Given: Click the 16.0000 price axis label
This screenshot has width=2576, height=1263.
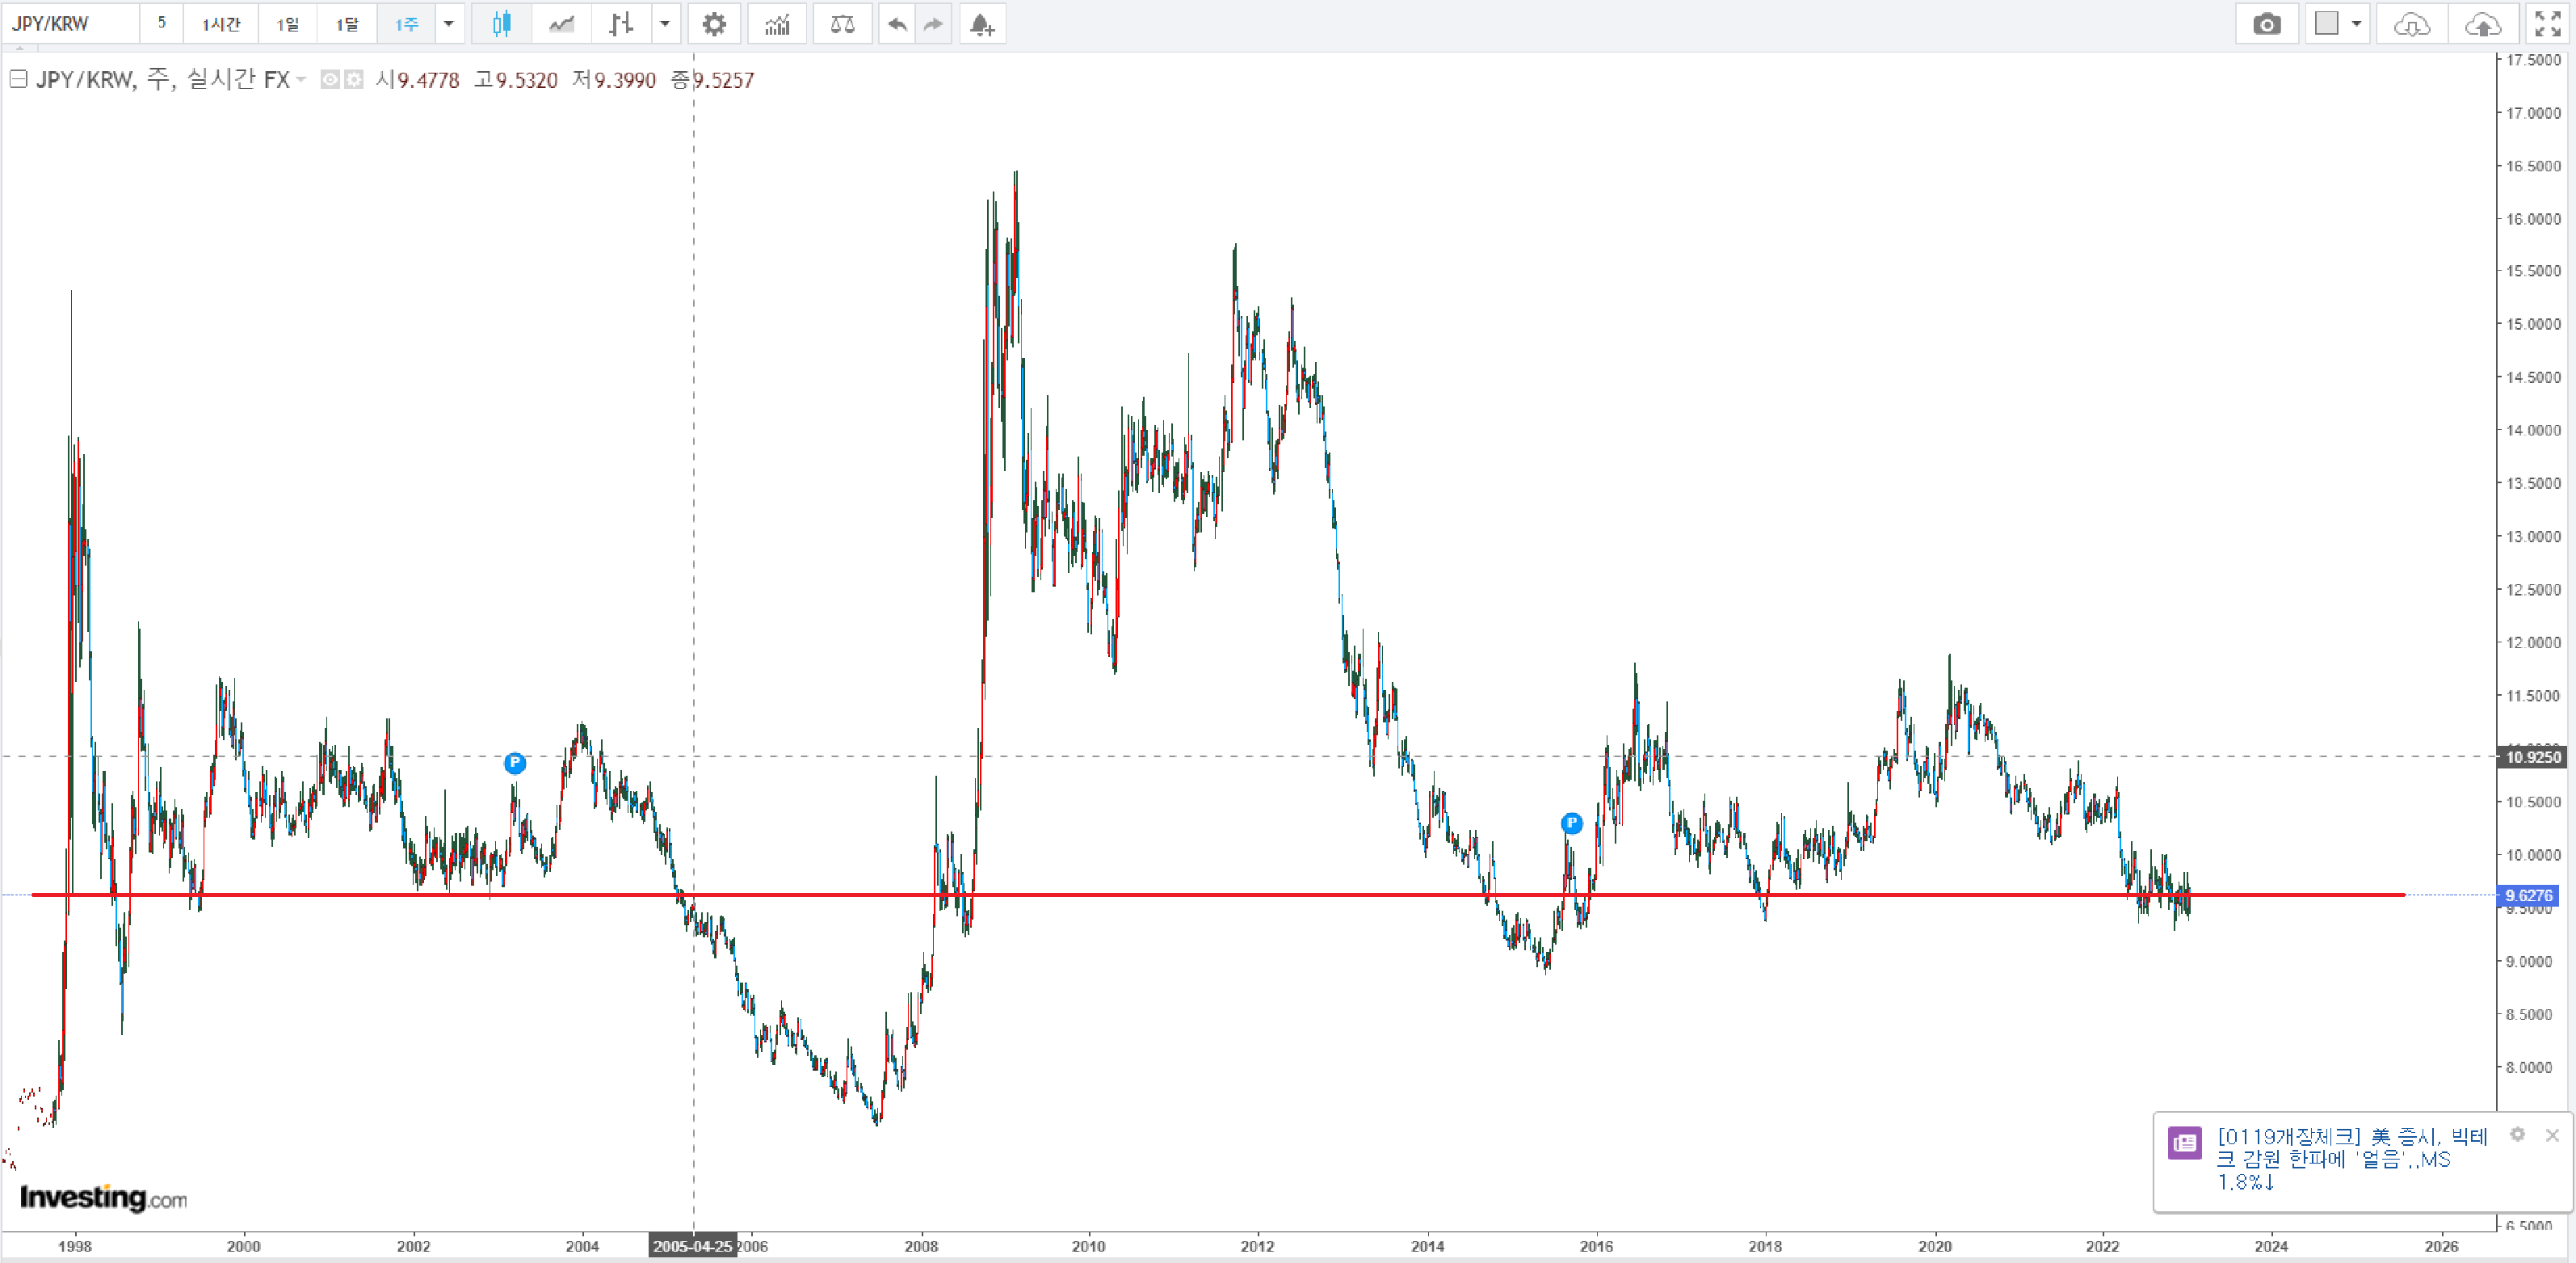Looking at the screenshot, I should point(2533,219).
